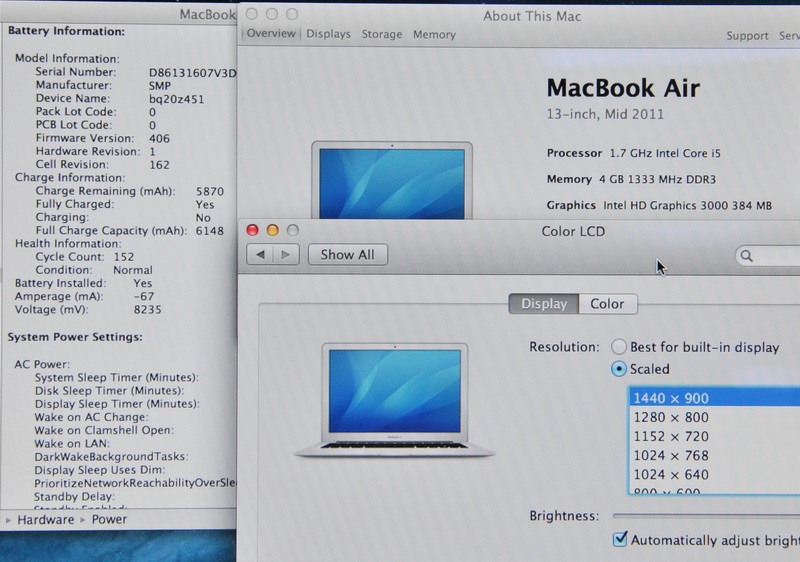This screenshot has height=562, width=800.
Task: Click the Processor 1.7 GHz Intel Core i5 line
Action: click(634, 154)
